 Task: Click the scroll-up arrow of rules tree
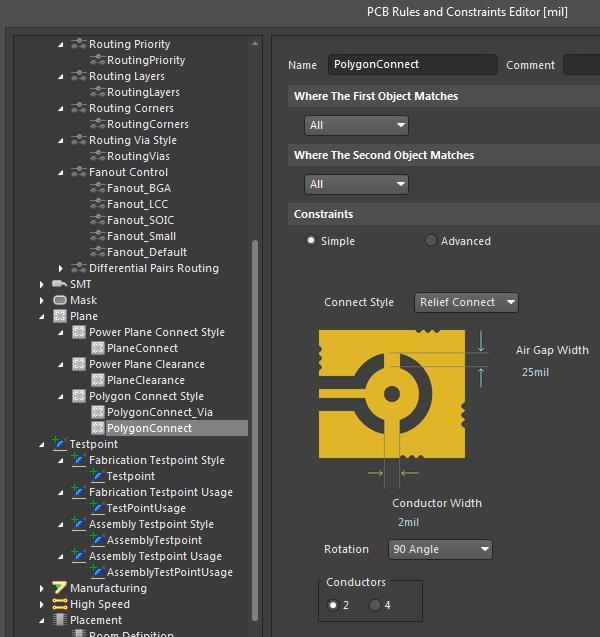point(255,43)
